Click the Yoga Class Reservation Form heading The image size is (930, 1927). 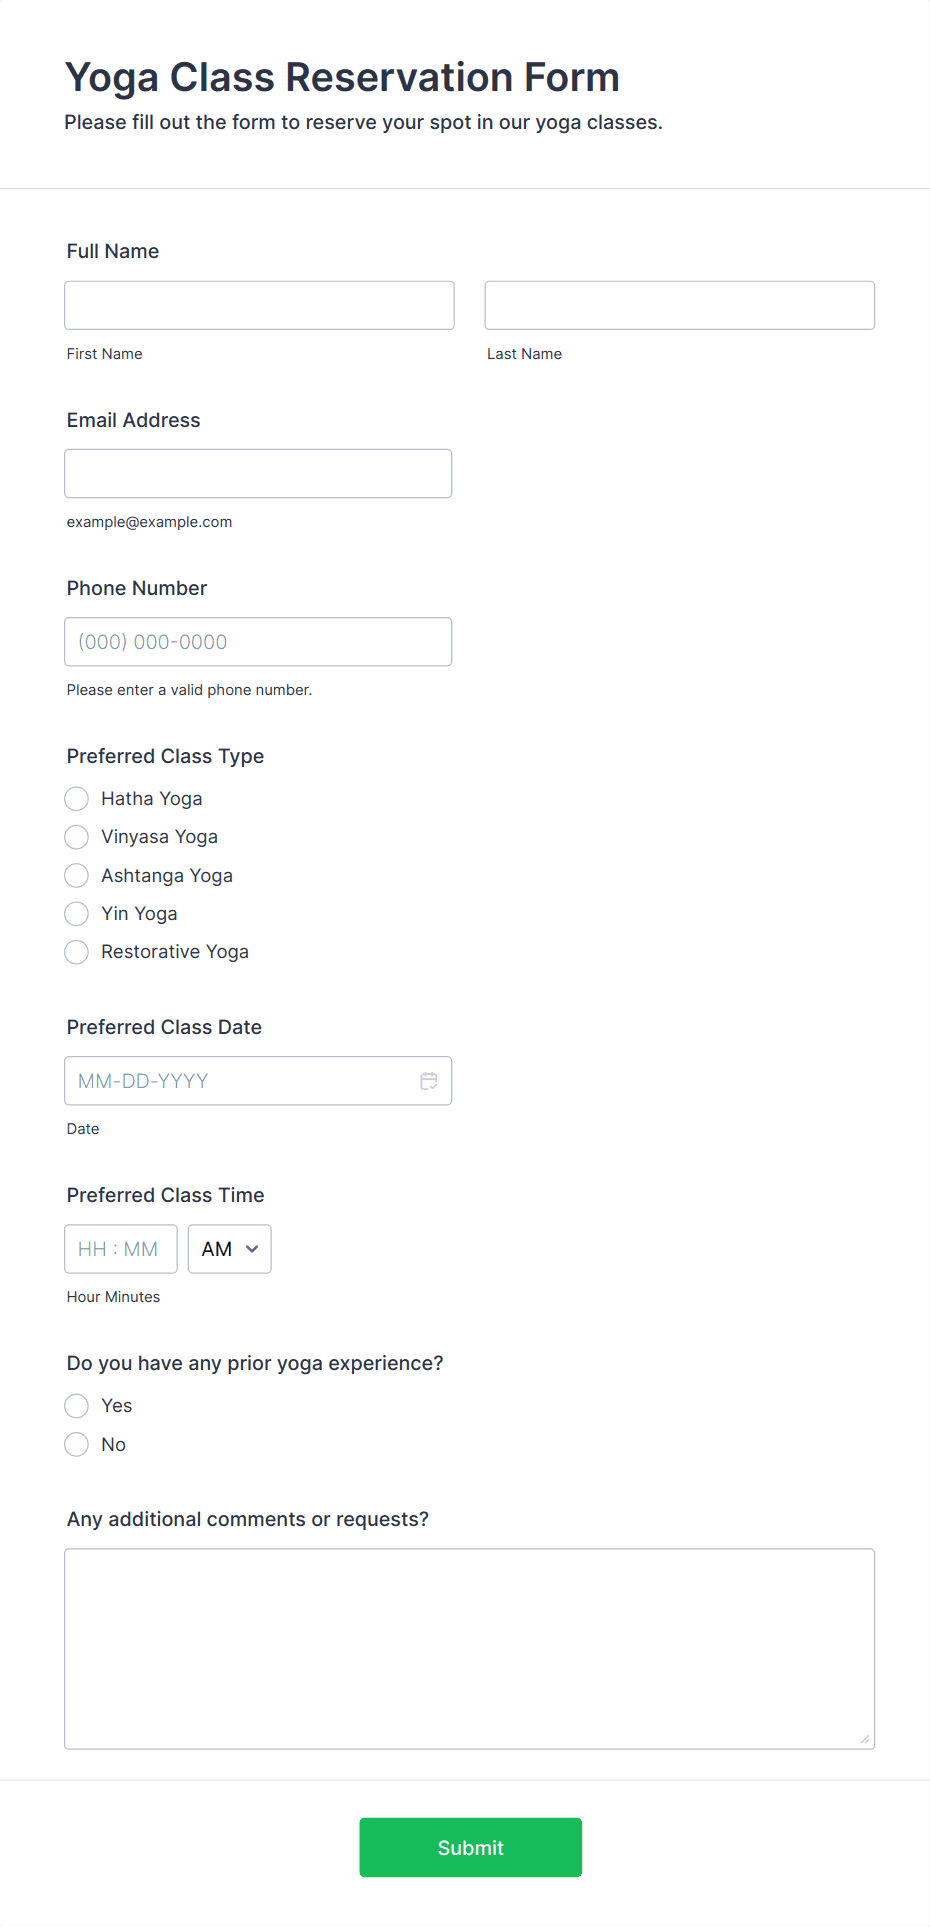click(342, 77)
